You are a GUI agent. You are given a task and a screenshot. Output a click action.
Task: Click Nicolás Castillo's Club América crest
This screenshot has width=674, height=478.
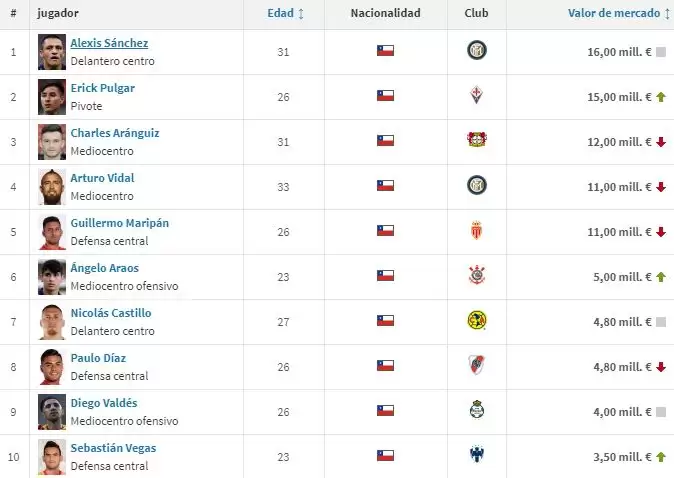(477, 320)
